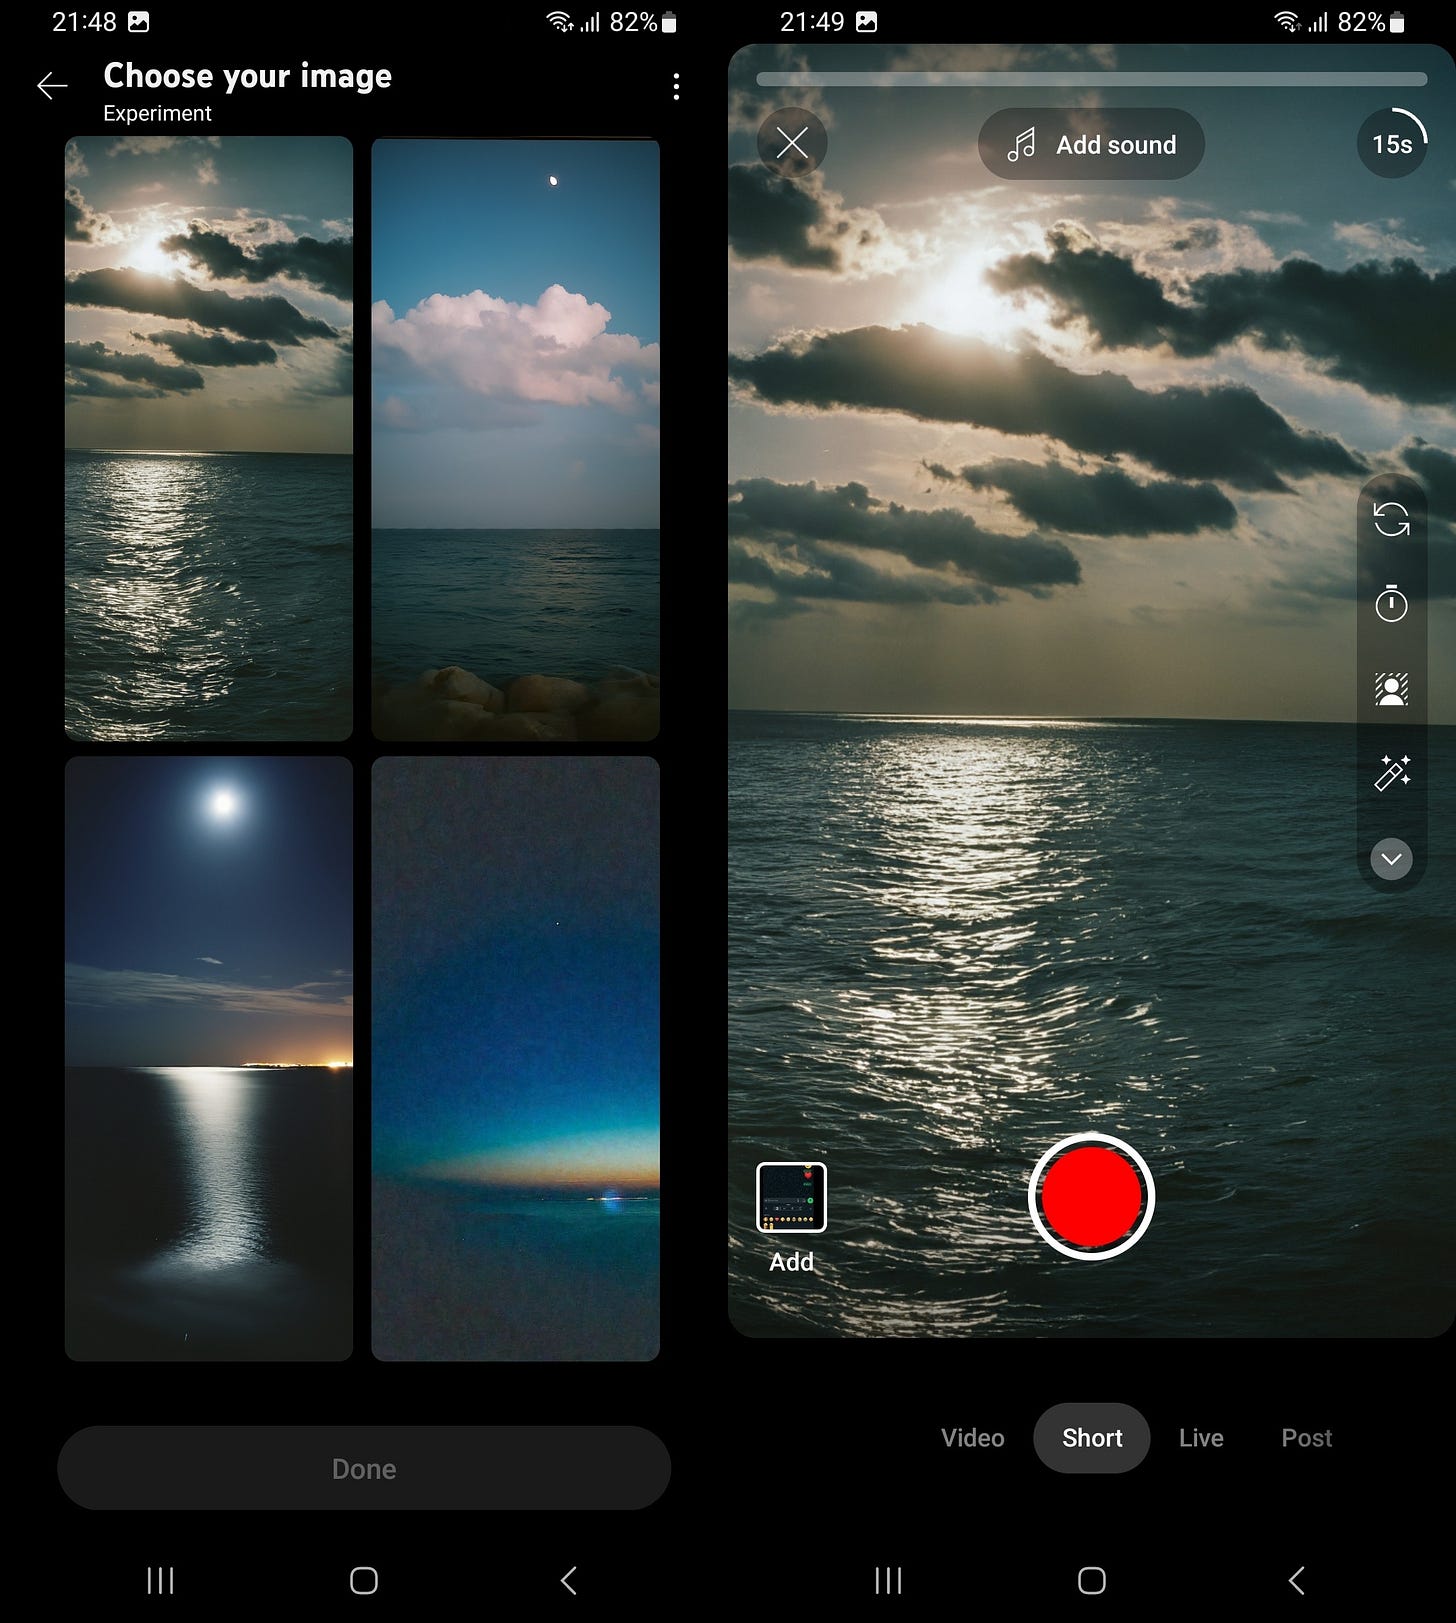Close the Shorts camera with X
Screen dimensions: 1456x1623
[792, 144]
